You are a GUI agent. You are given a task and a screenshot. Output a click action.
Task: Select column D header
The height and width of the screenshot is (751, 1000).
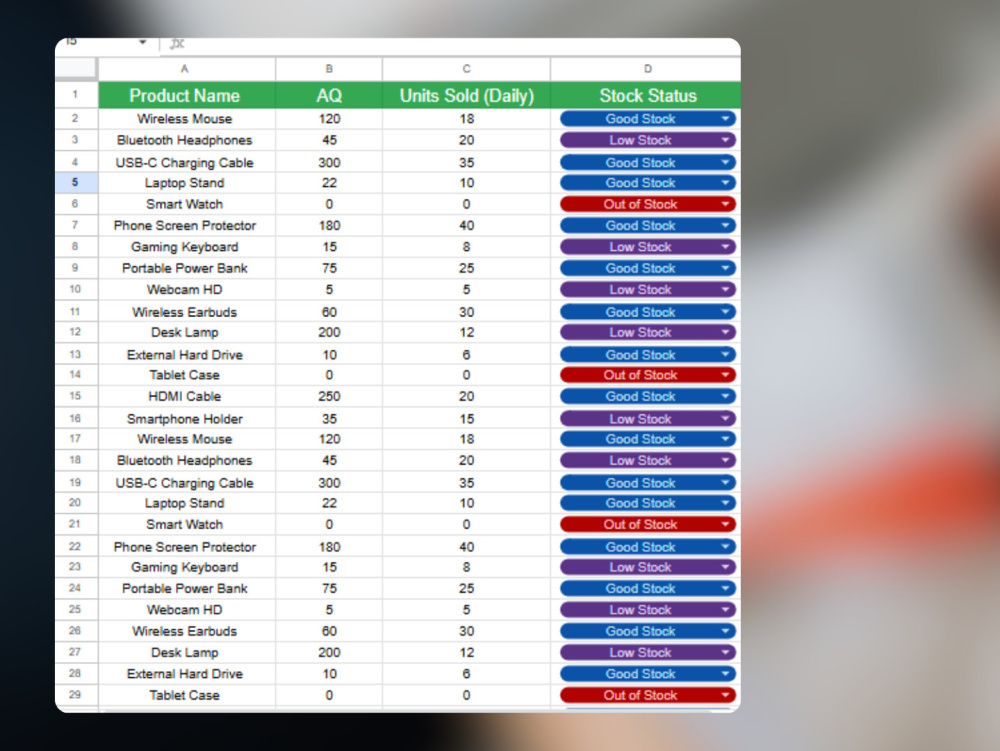pyautogui.click(x=645, y=69)
